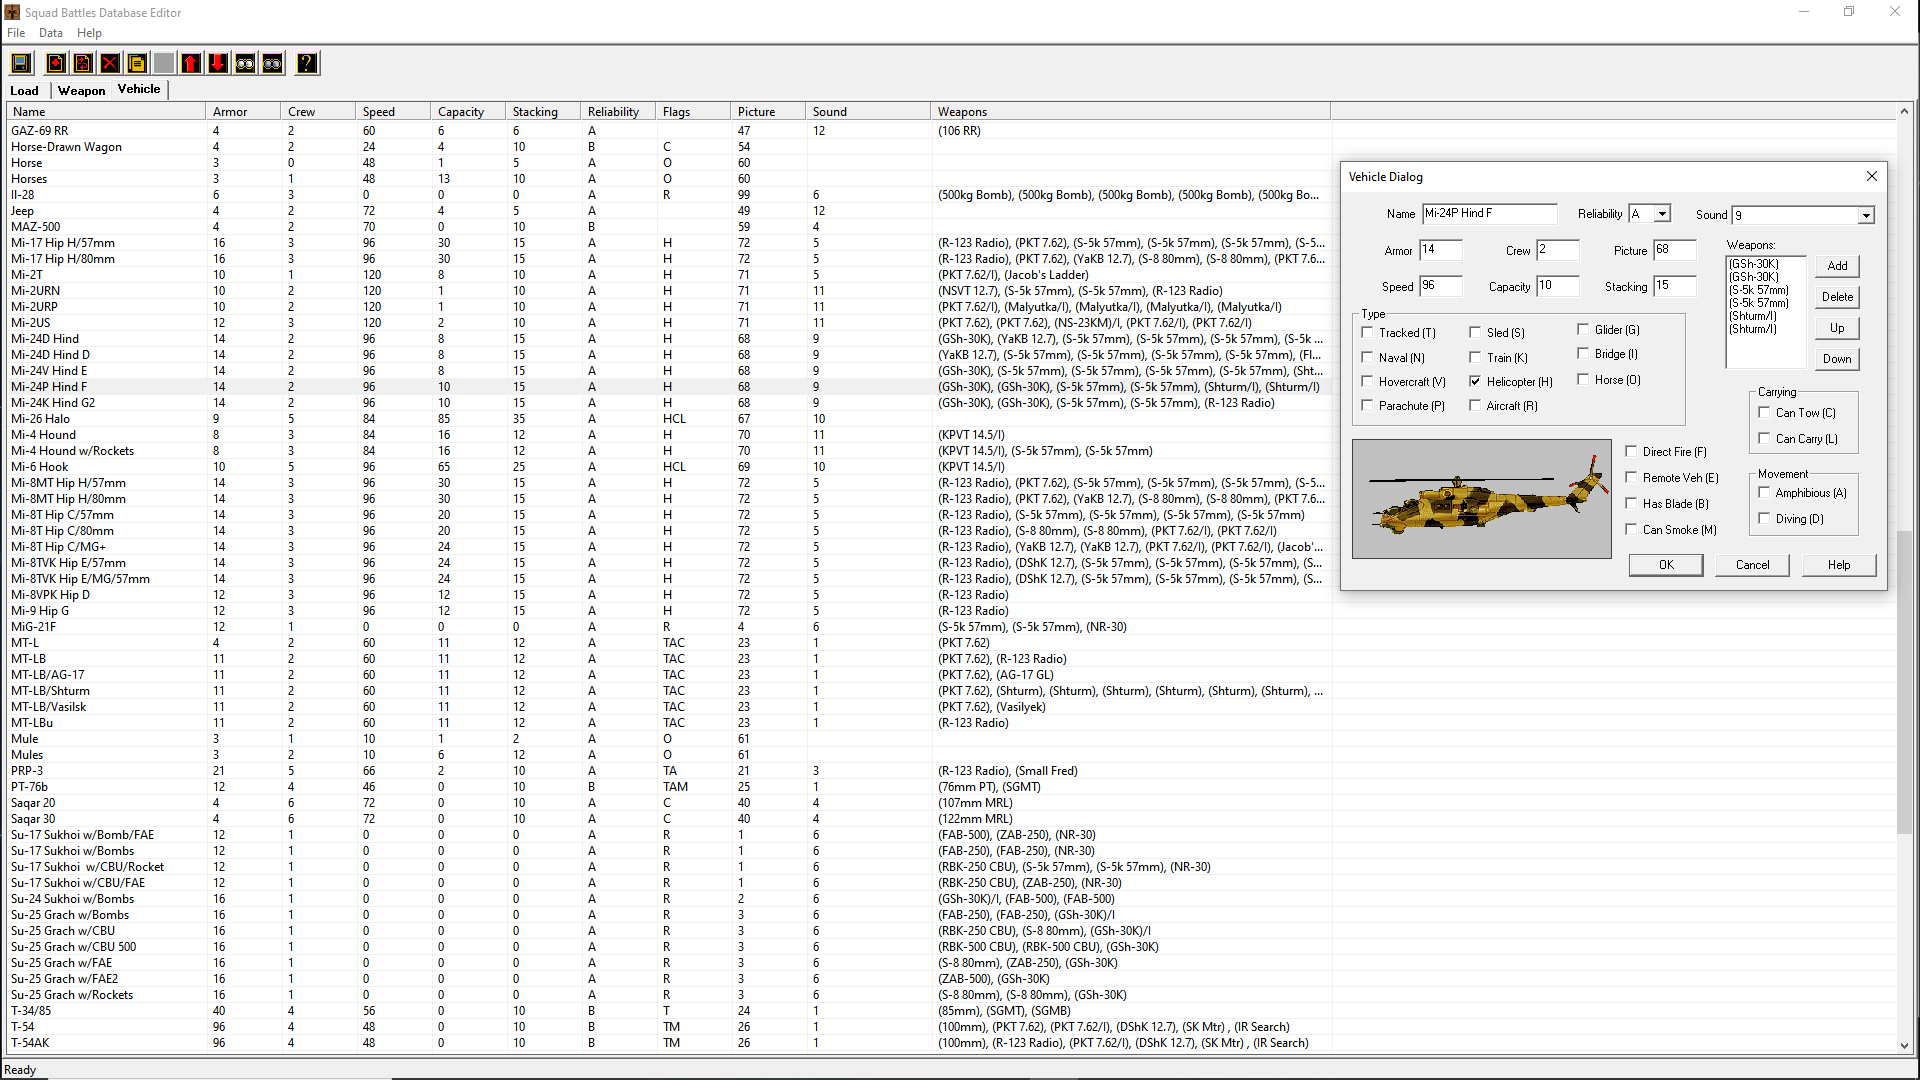Open the Reliability dropdown
1920x1080 pixels.
1661,214
